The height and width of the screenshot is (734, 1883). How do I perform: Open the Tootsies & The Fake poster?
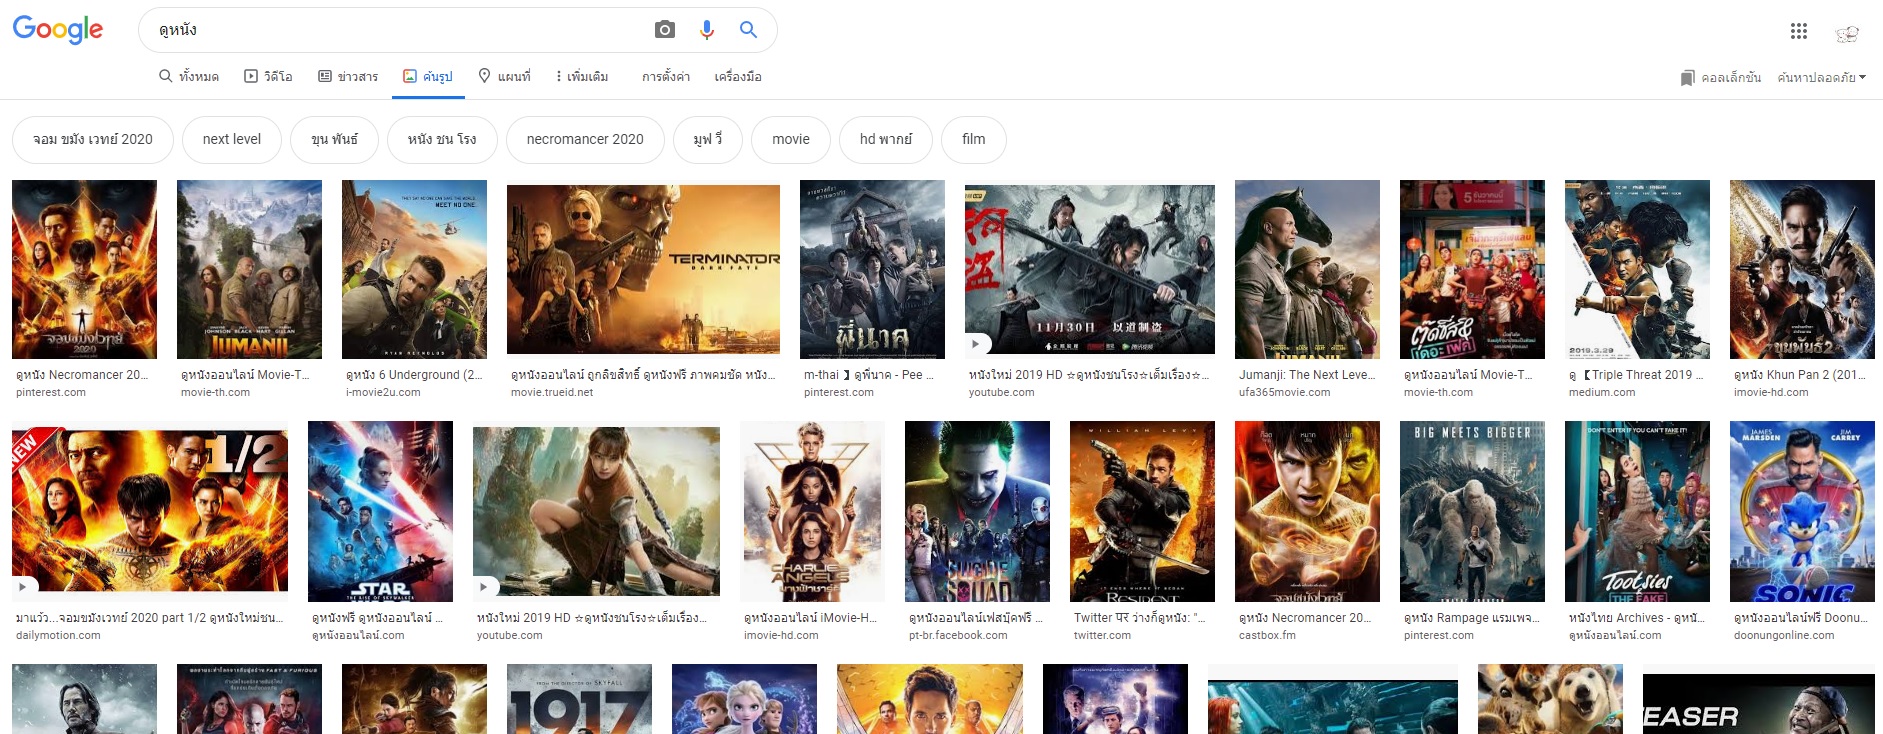[x=1637, y=511]
